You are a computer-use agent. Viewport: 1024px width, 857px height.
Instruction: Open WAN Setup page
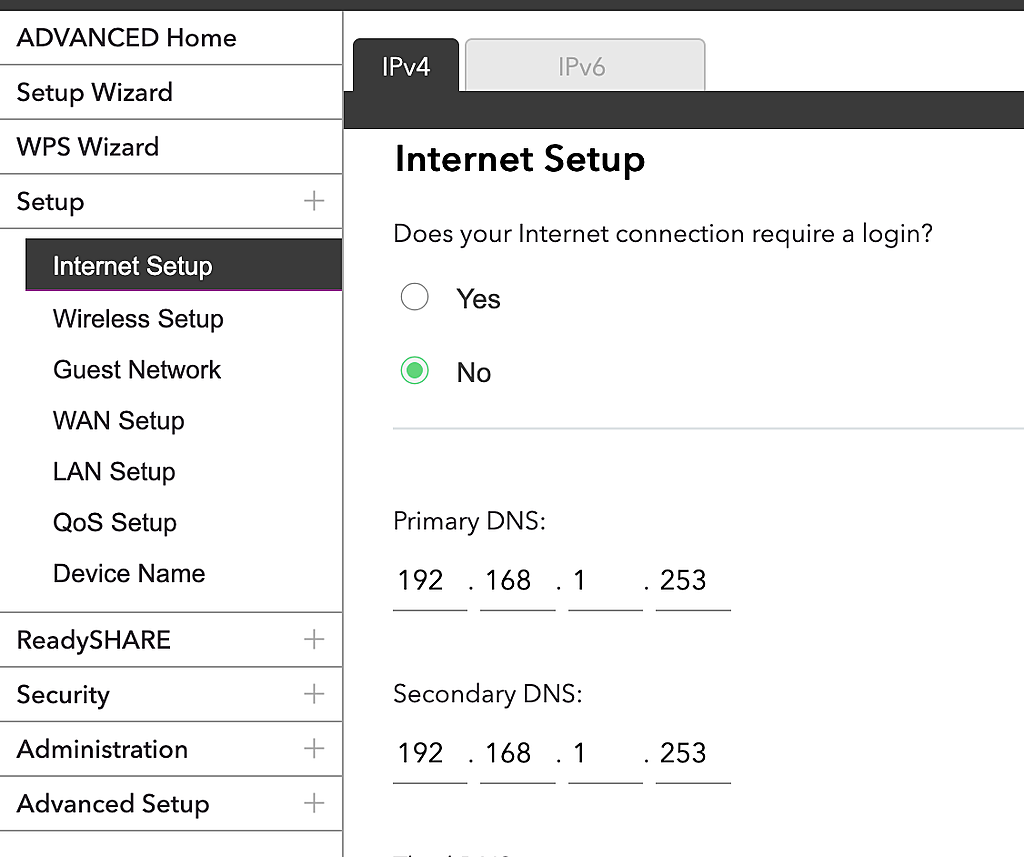point(119,421)
